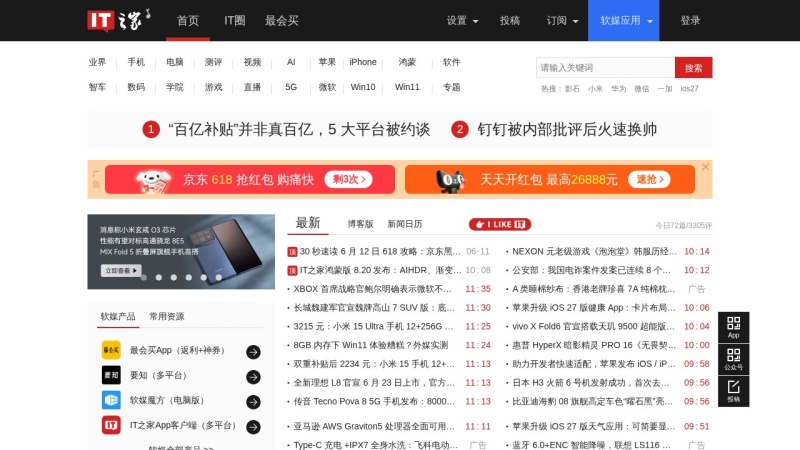This screenshot has height=450, width=800.
Task: Select the sixth carousel dot
Action: [219, 278]
